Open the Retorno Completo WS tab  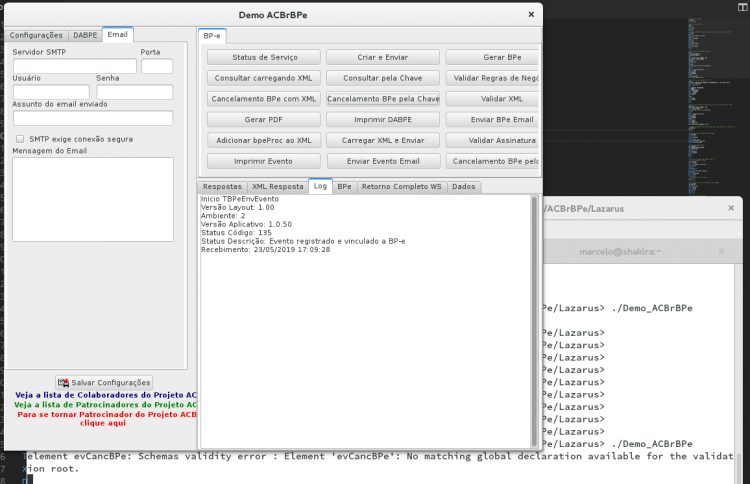click(402, 187)
